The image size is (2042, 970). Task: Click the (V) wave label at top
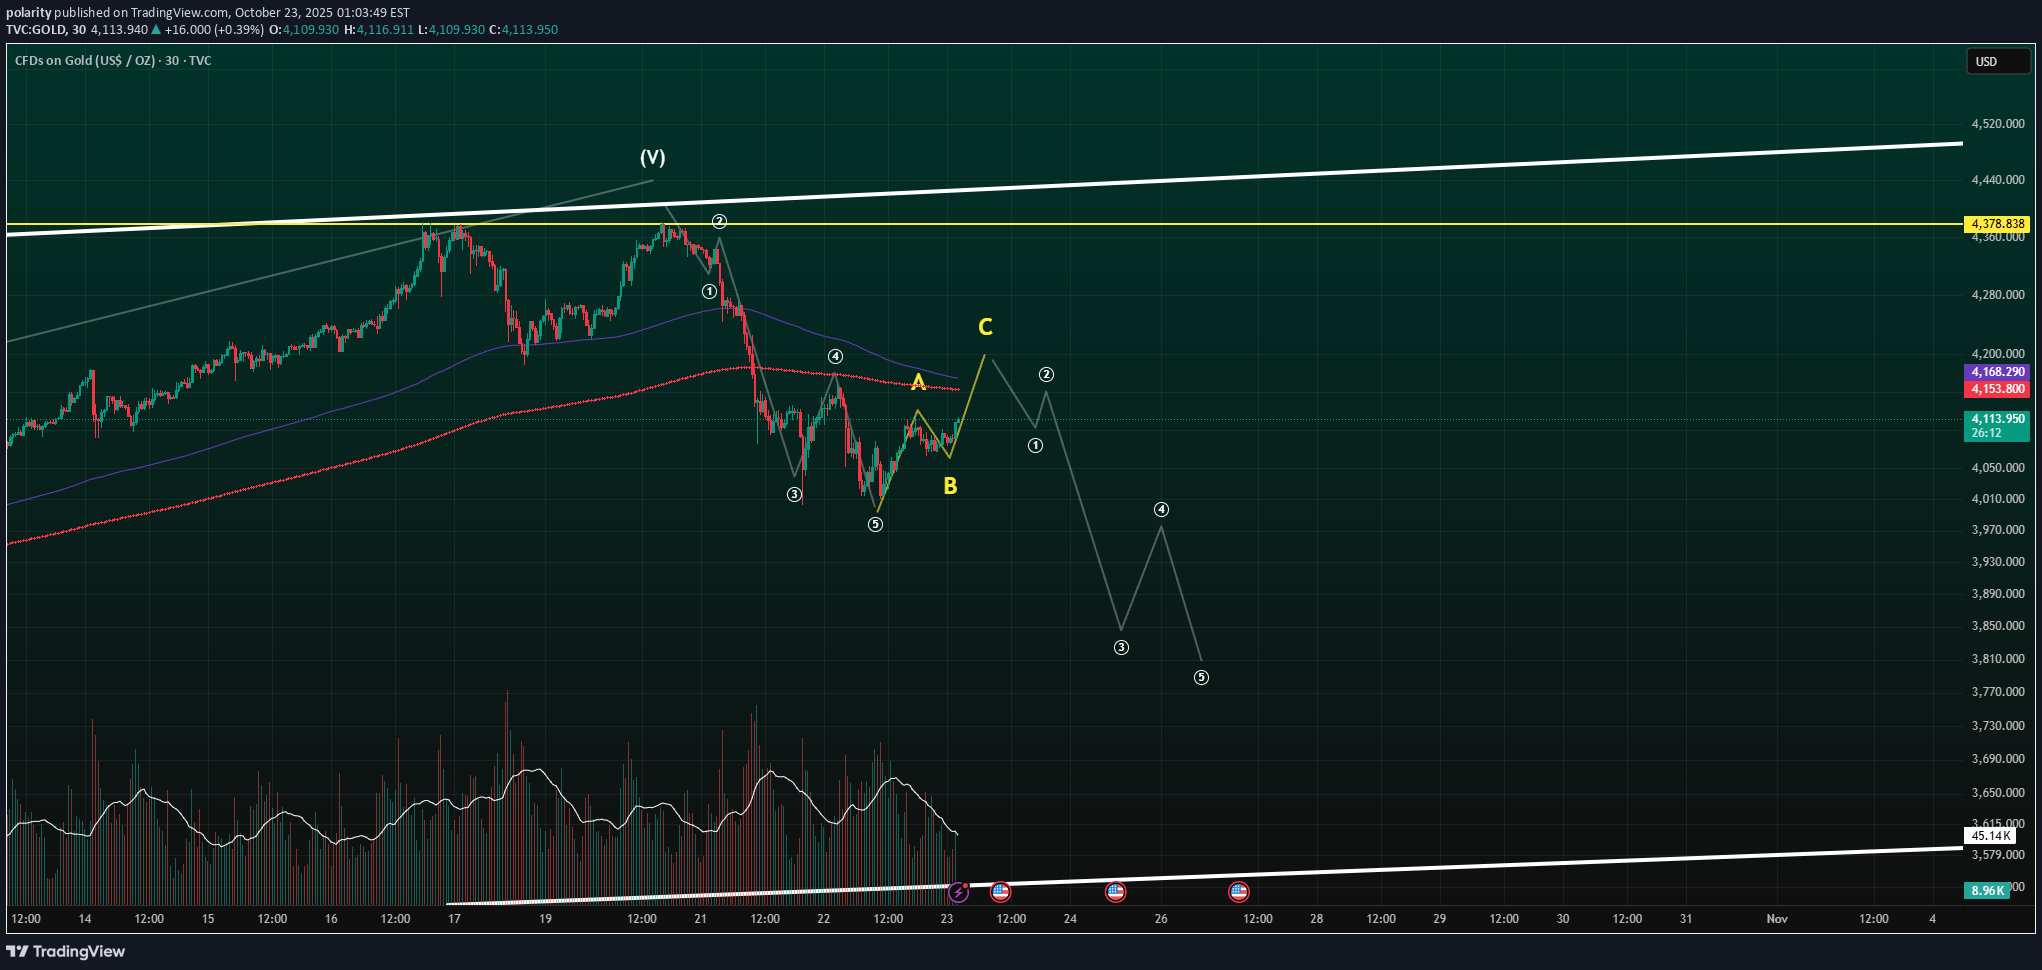(x=652, y=157)
